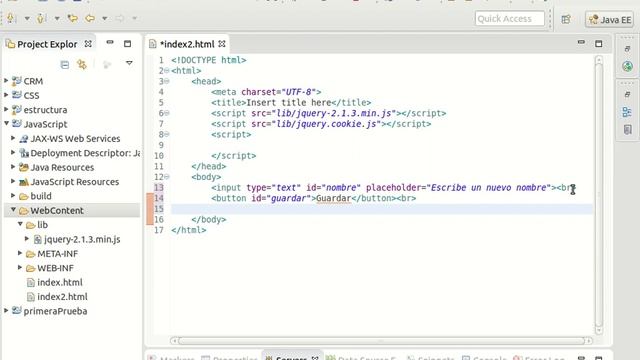Collapse head tag fold at line 3
The height and width of the screenshot is (360, 640).
(x=167, y=81)
